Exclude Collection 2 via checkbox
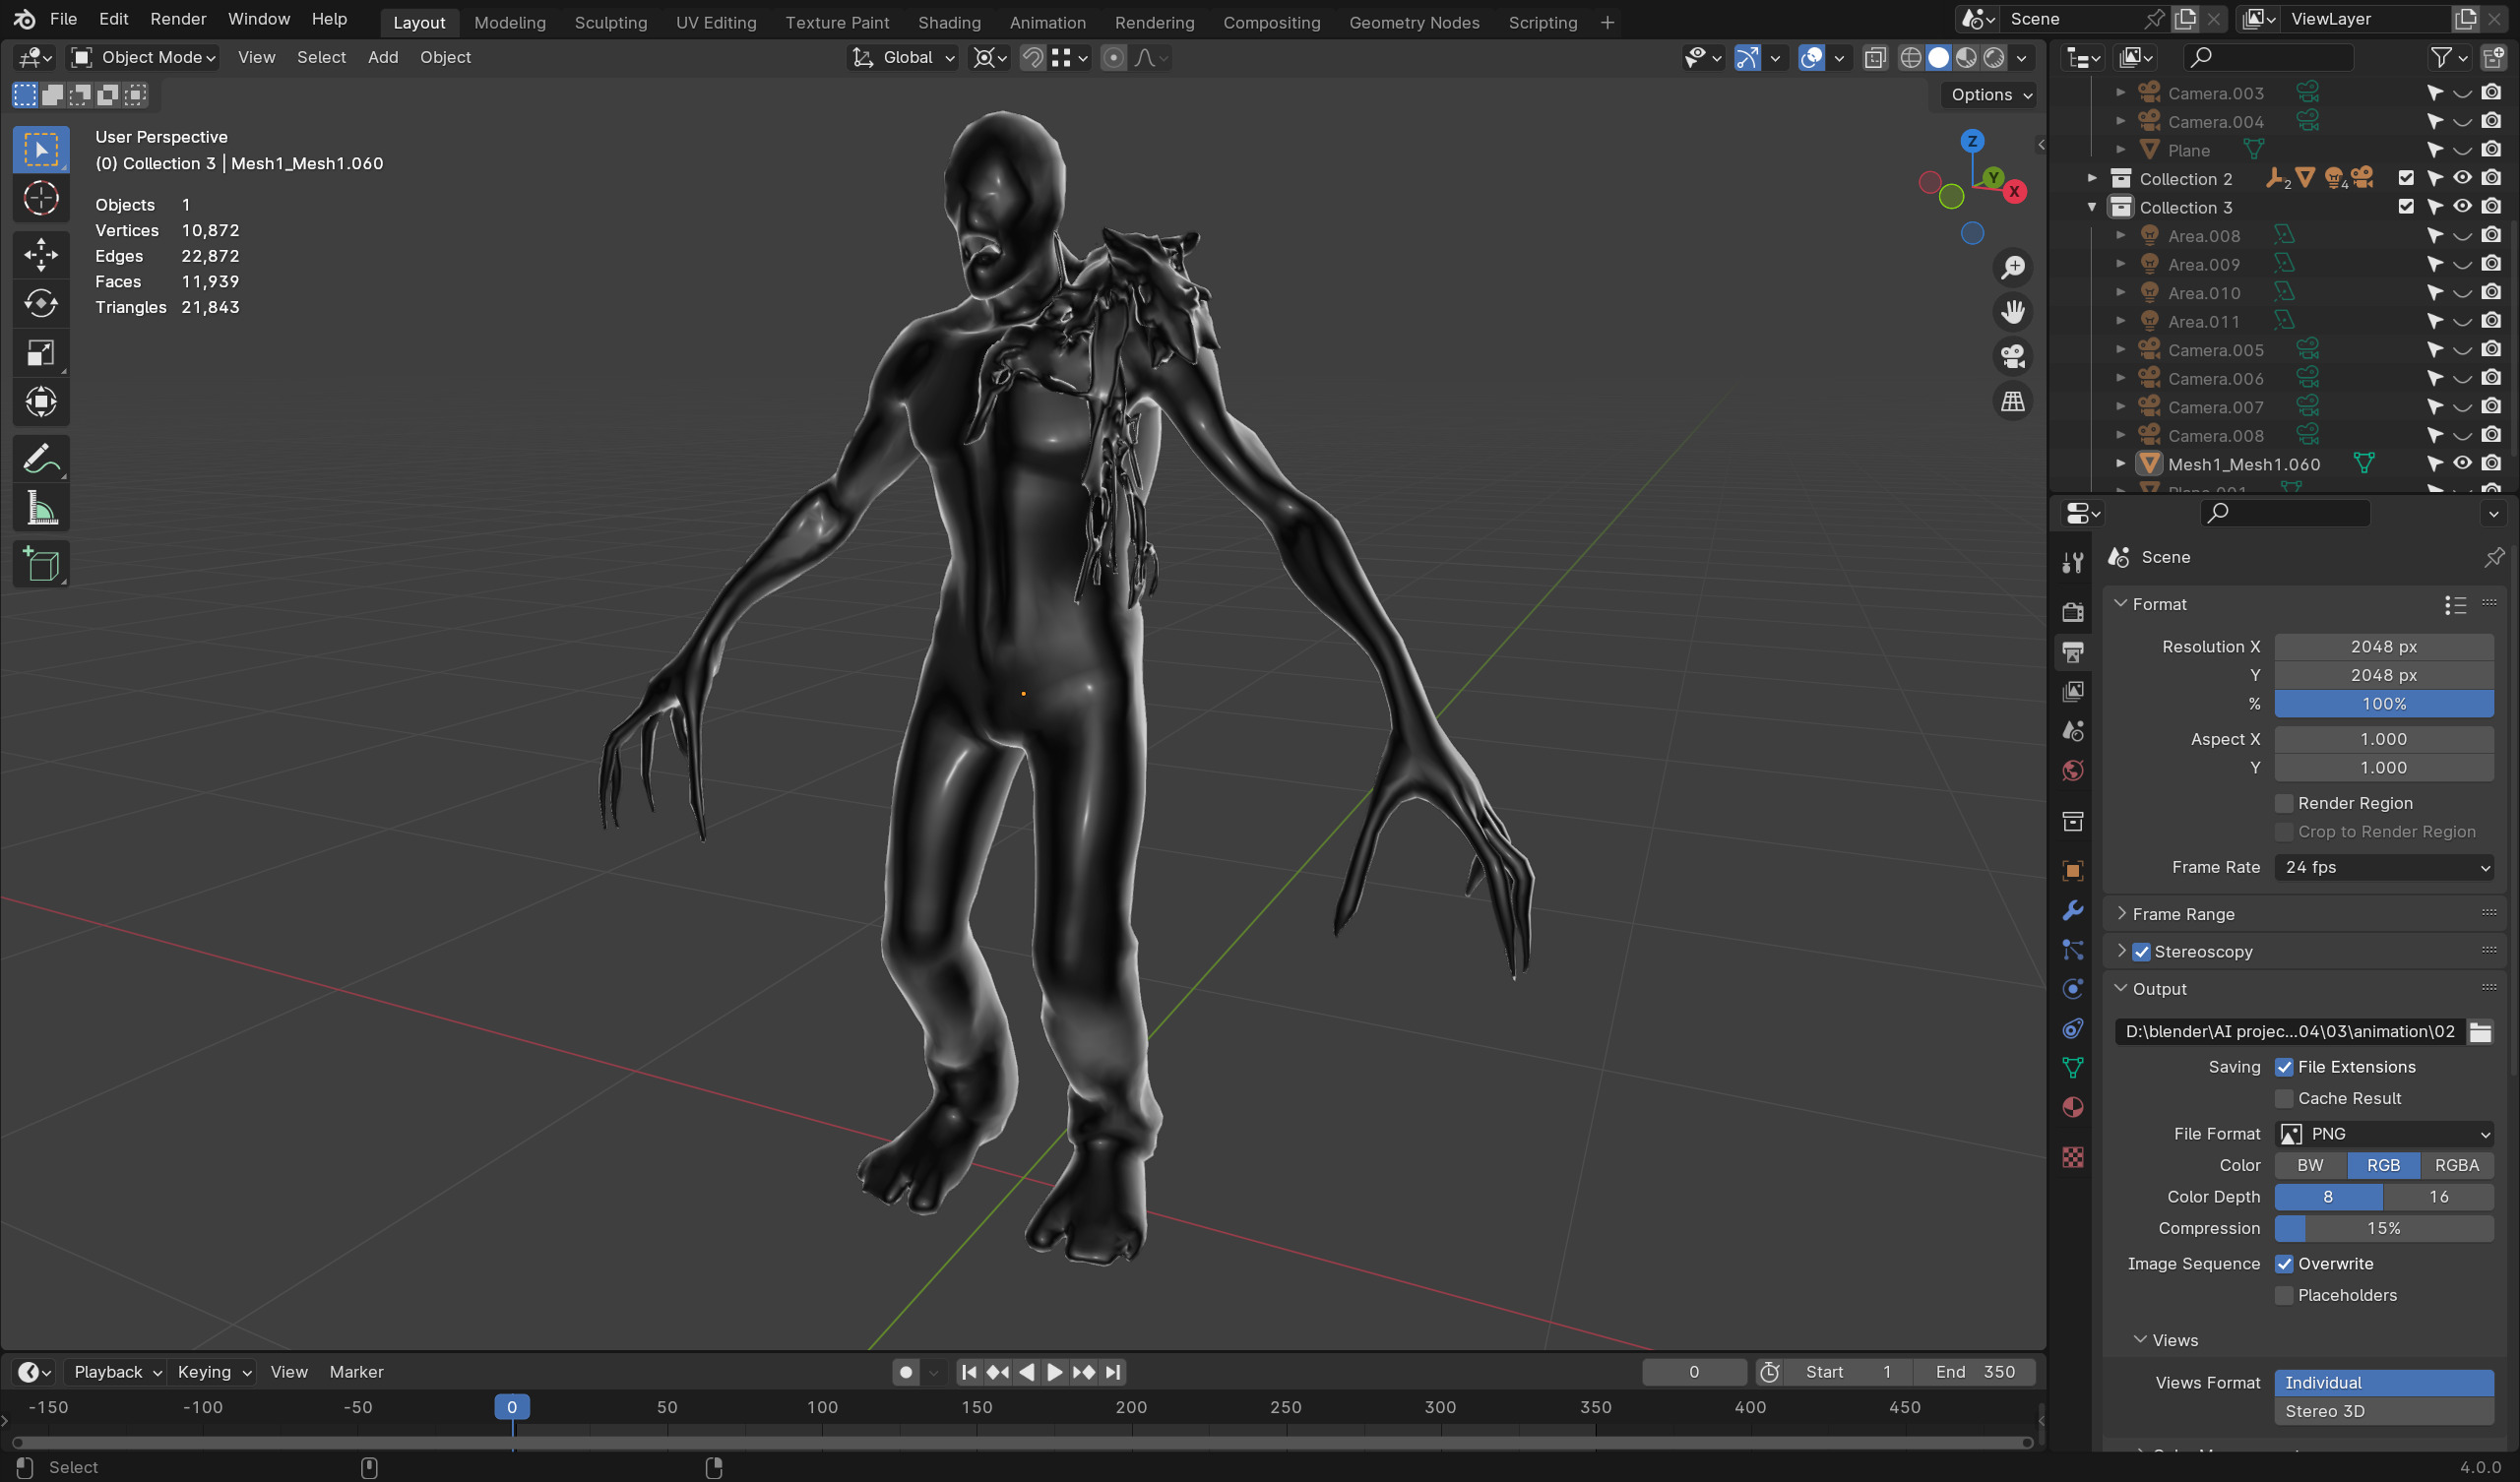2520x1482 pixels. 2406,179
